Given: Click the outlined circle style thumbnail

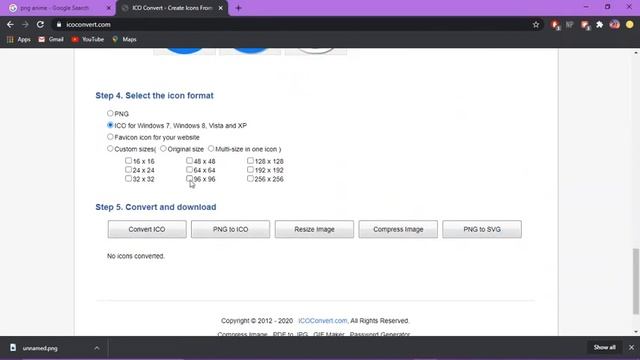Looking at the screenshot, I should (316, 51).
